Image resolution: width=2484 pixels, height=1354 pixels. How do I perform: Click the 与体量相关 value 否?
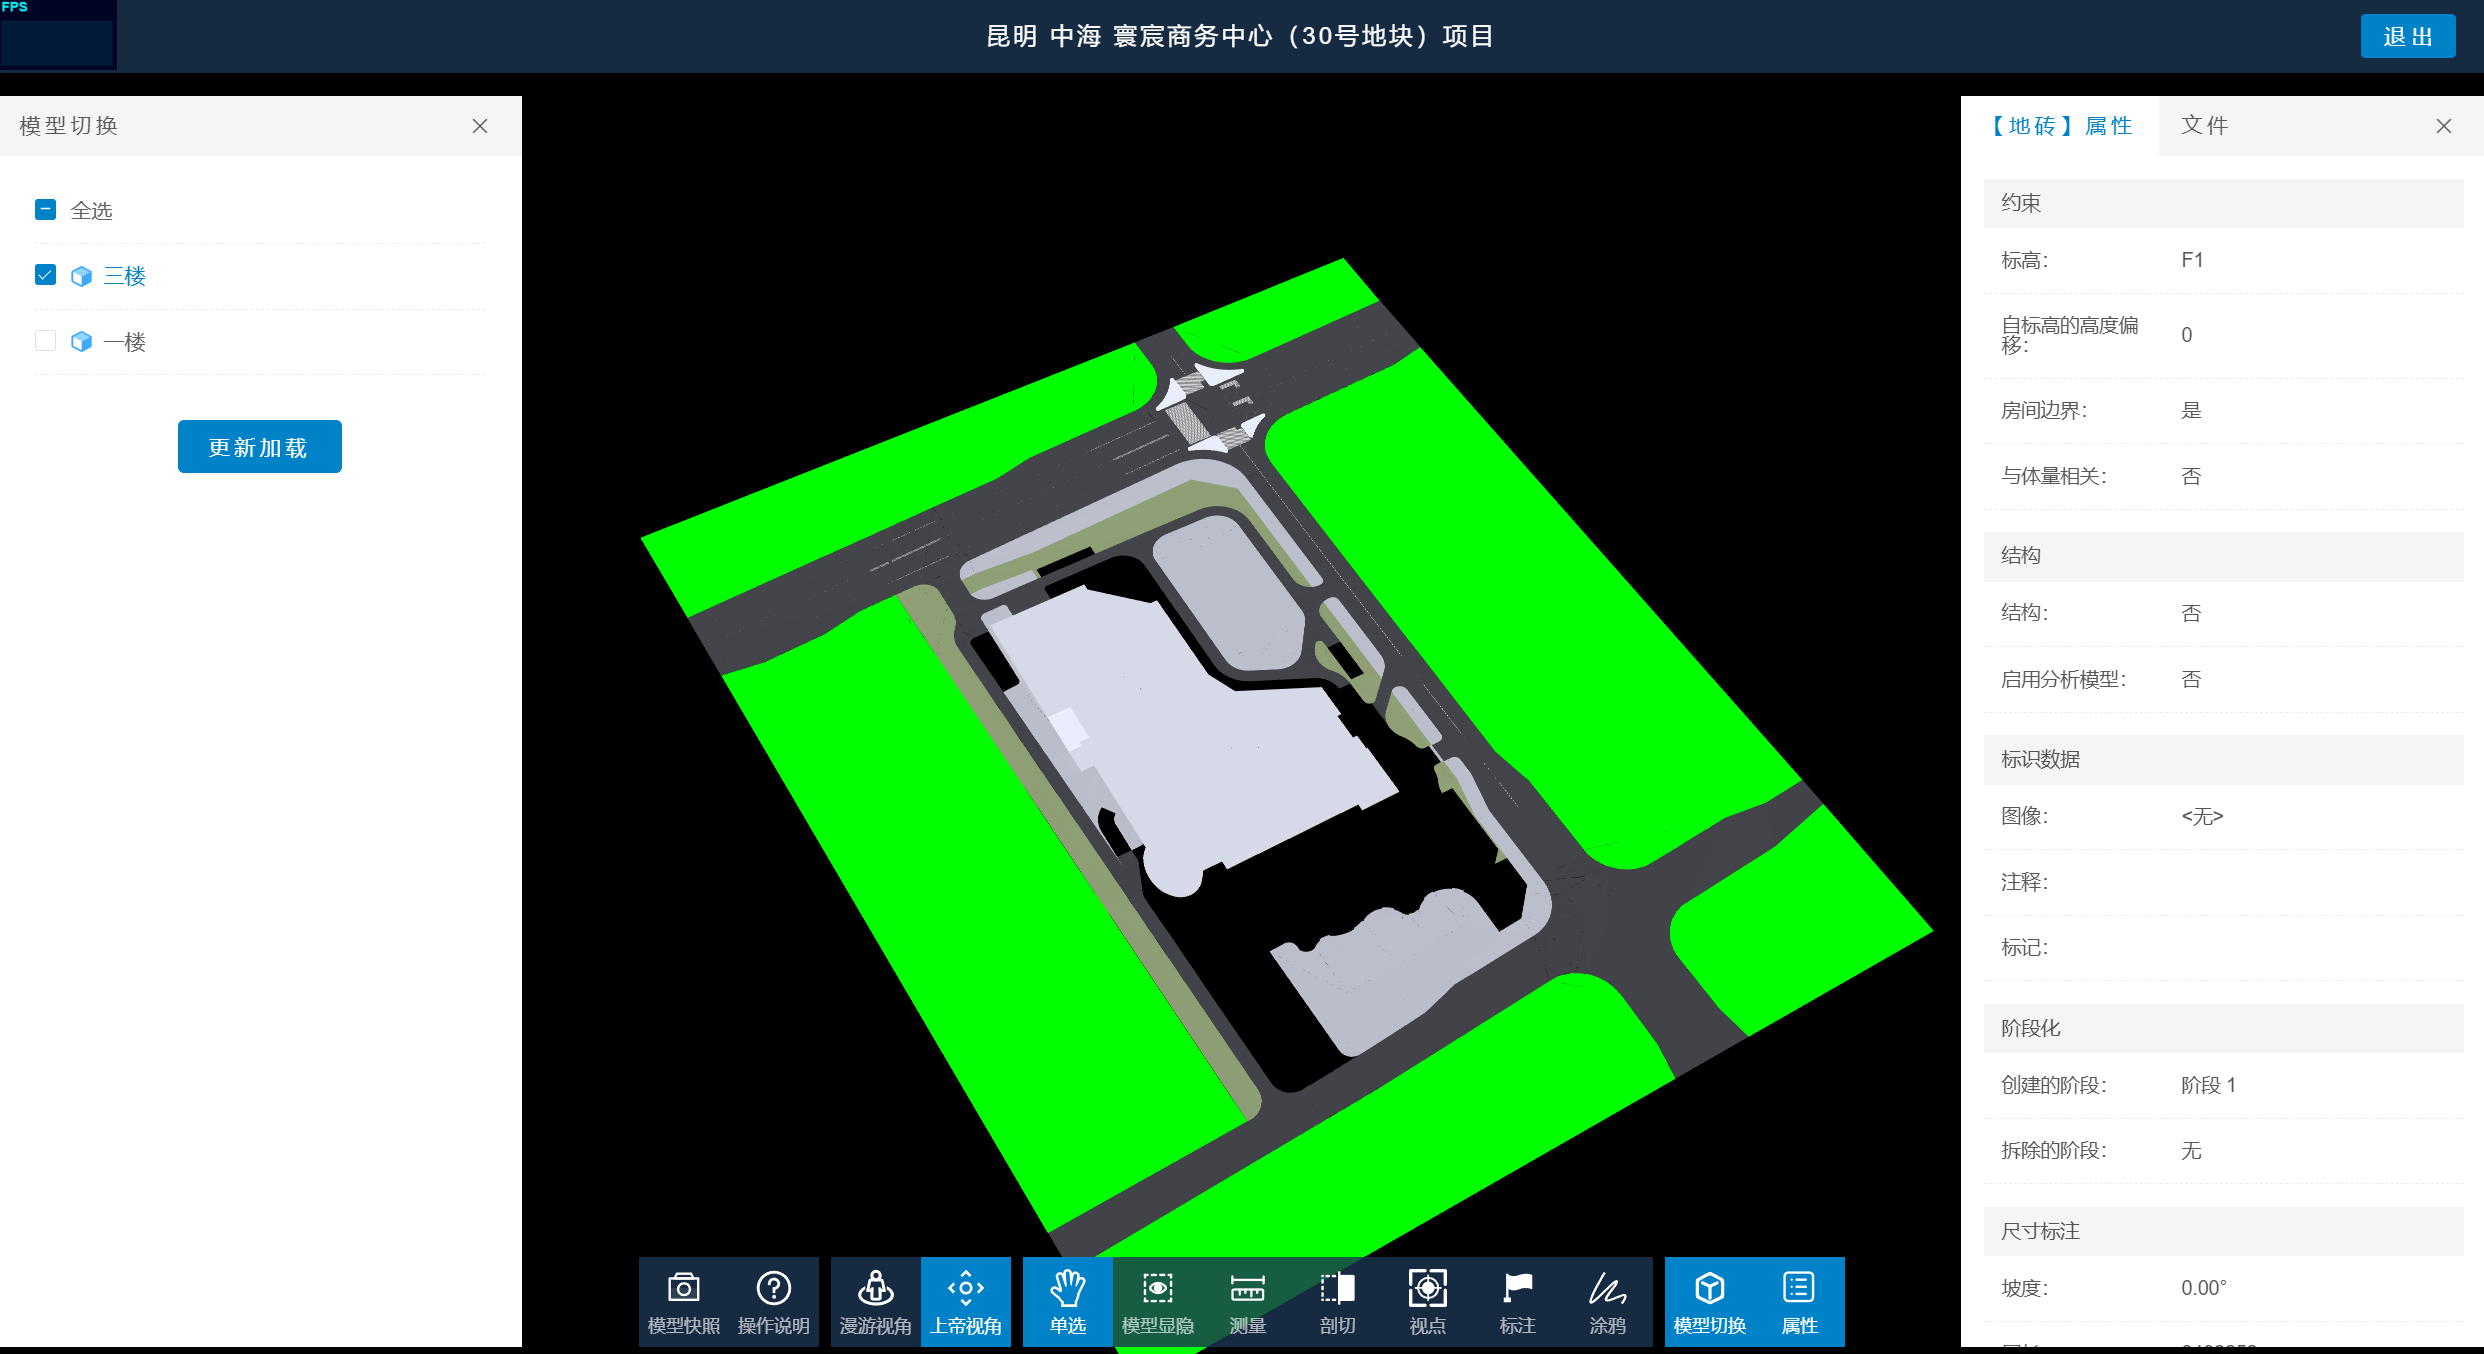2191,477
